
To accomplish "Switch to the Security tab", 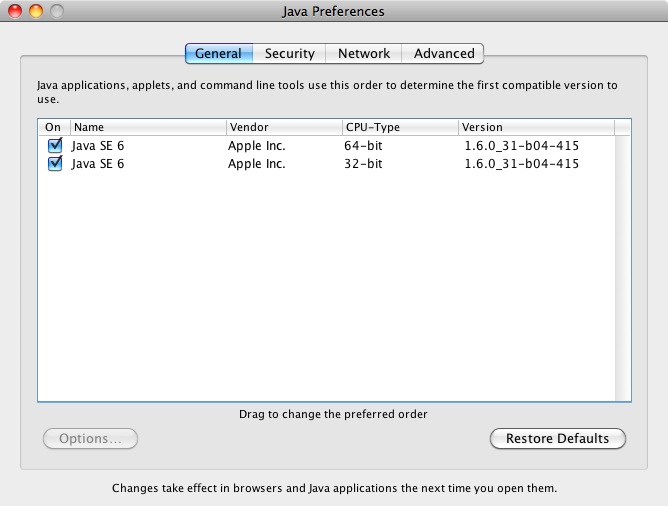I will pyautogui.click(x=289, y=54).
